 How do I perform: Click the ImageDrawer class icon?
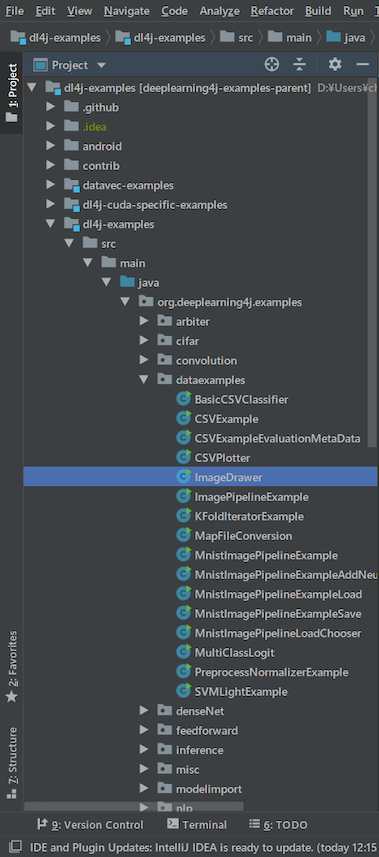click(183, 477)
